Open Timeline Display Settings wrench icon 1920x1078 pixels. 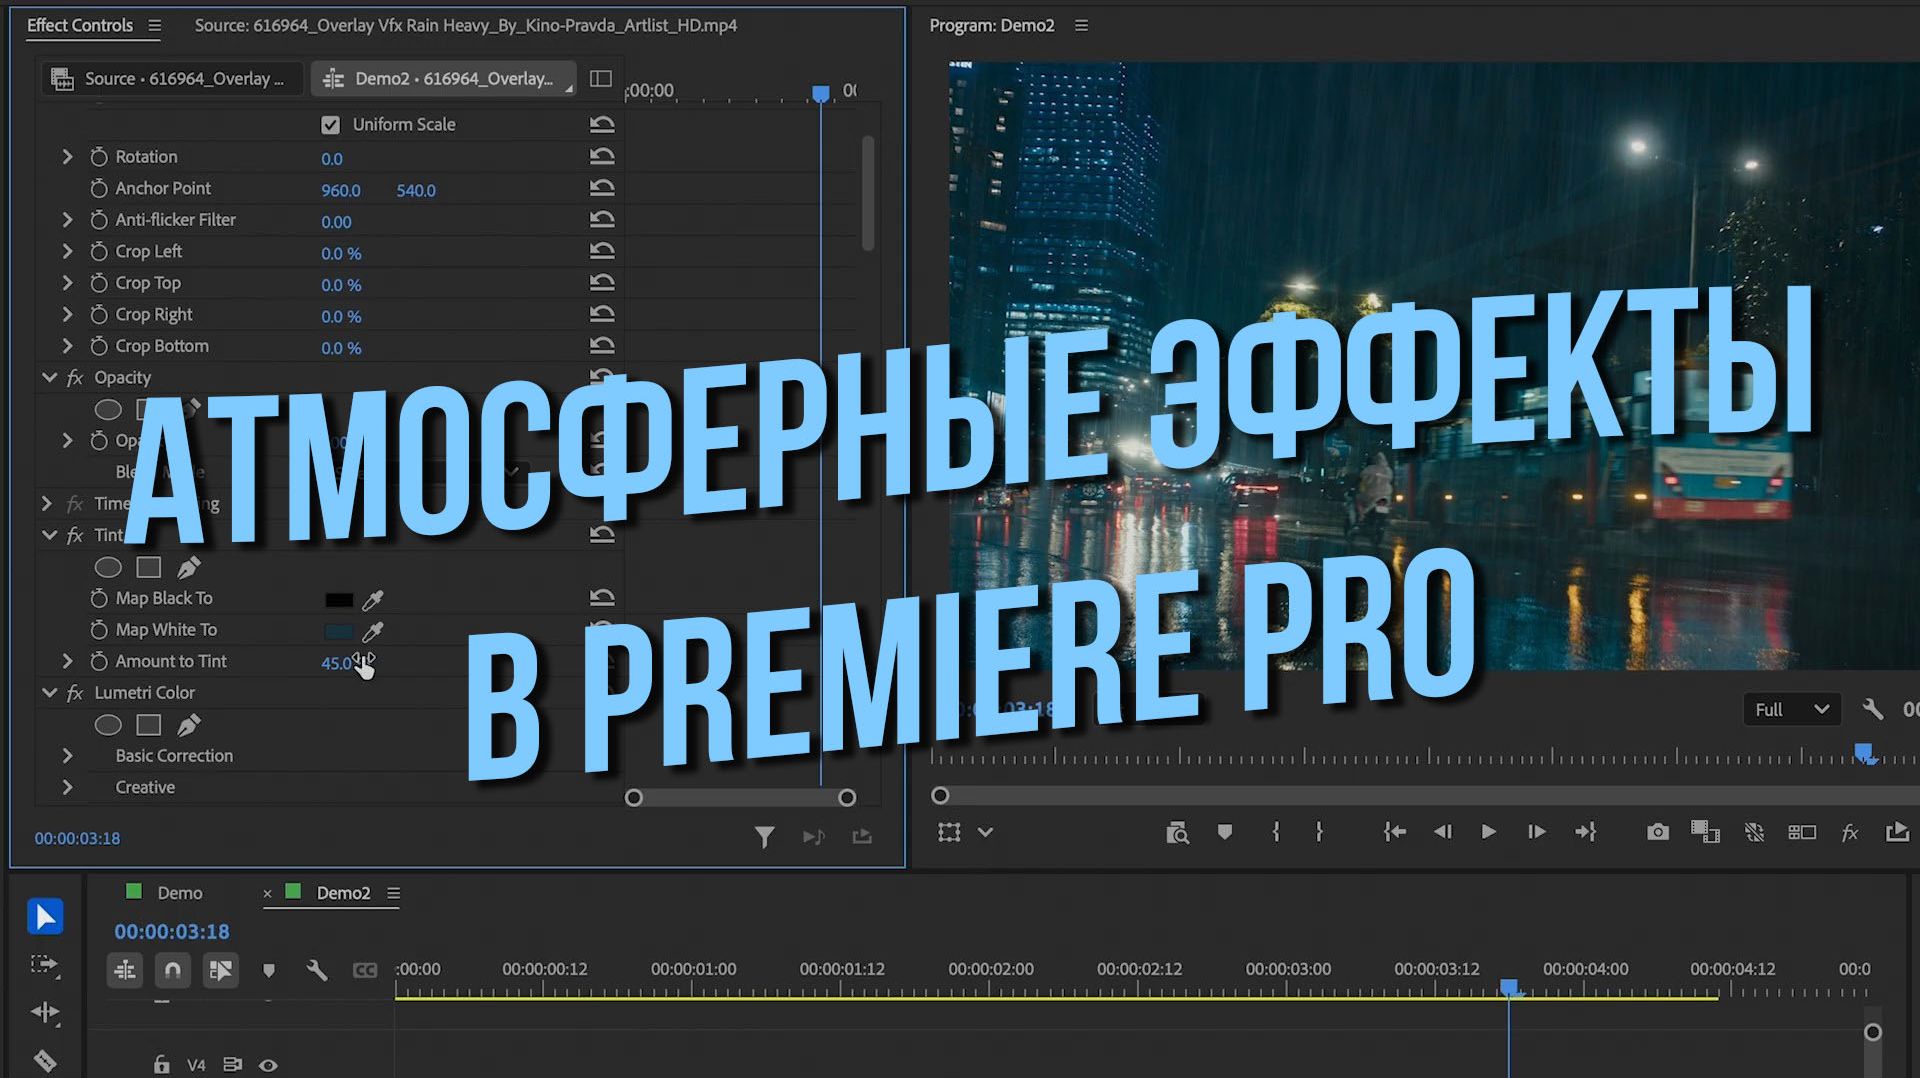coord(317,970)
